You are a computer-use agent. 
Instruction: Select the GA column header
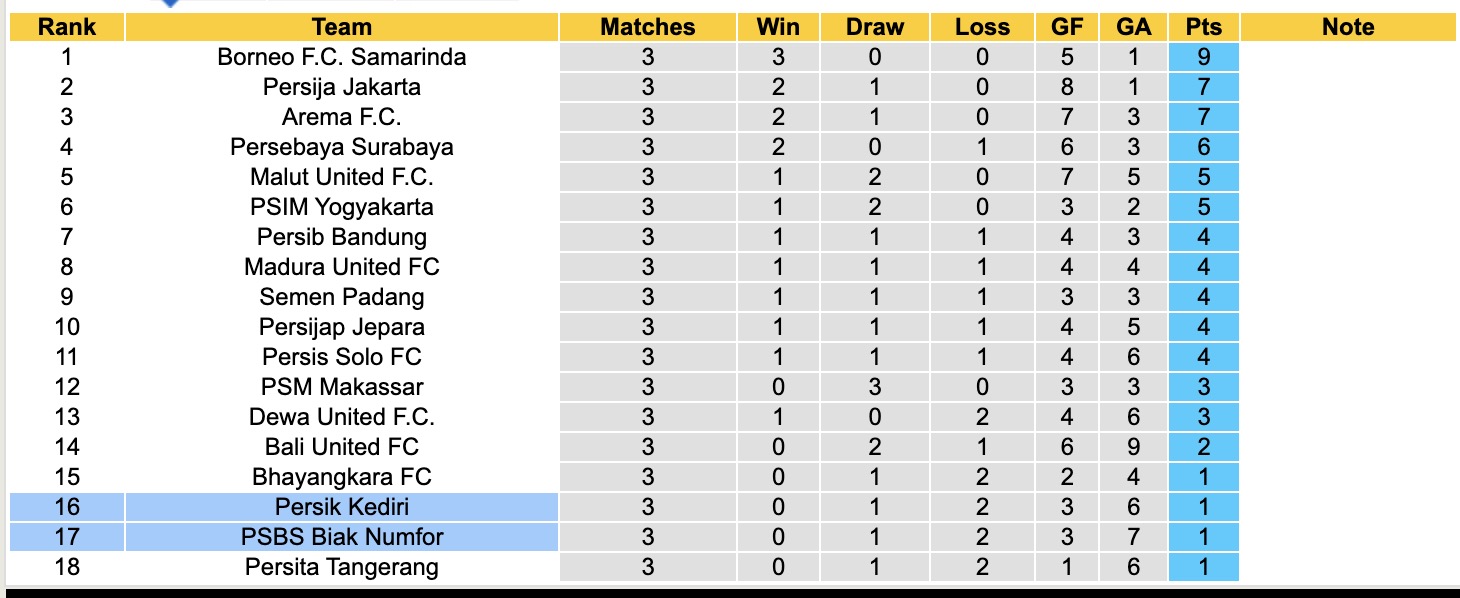click(1134, 27)
